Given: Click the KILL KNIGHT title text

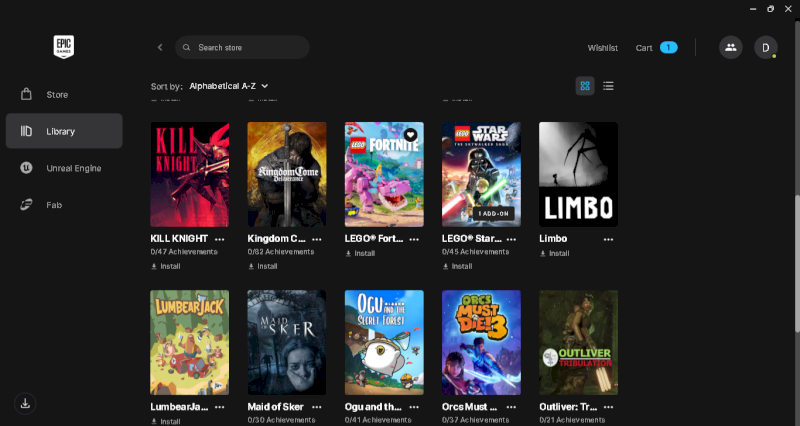Looking at the screenshot, I should pyautogui.click(x=179, y=238).
